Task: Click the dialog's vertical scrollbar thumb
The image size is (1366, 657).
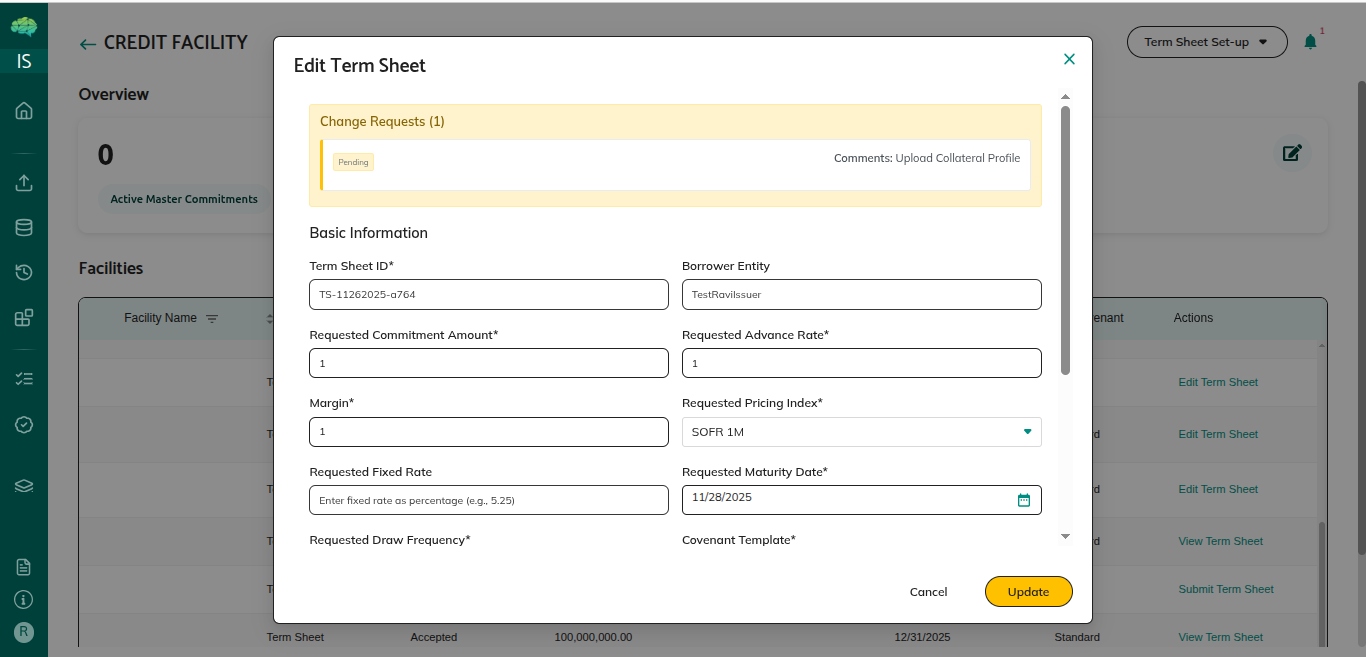Action: [1065, 240]
